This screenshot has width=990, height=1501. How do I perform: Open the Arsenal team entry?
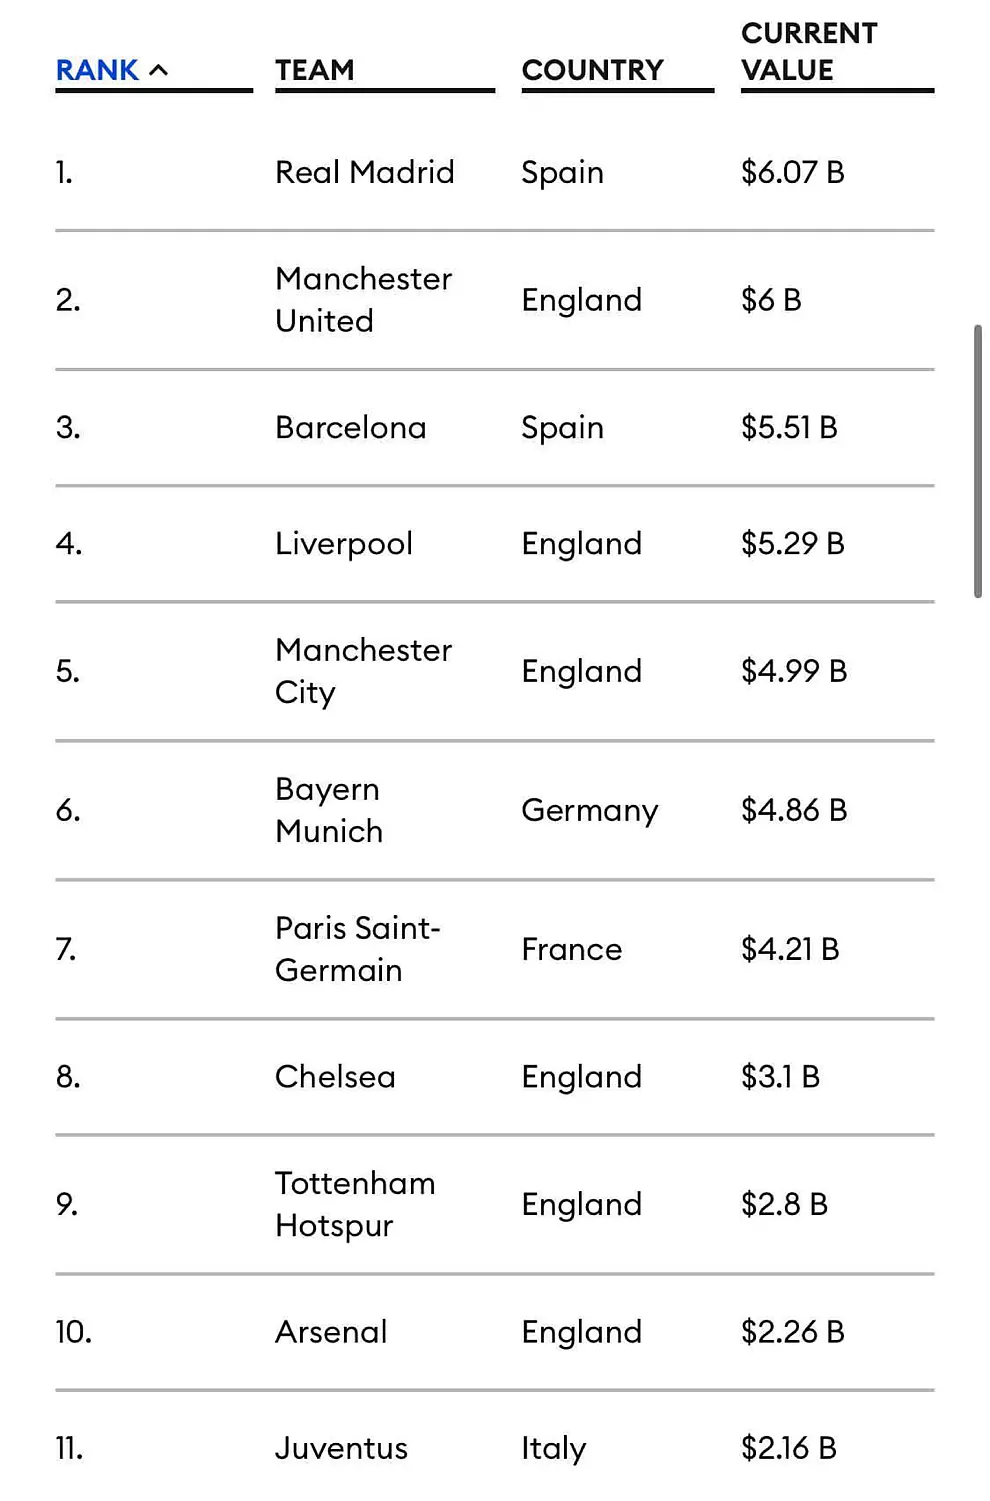[x=330, y=1332]
